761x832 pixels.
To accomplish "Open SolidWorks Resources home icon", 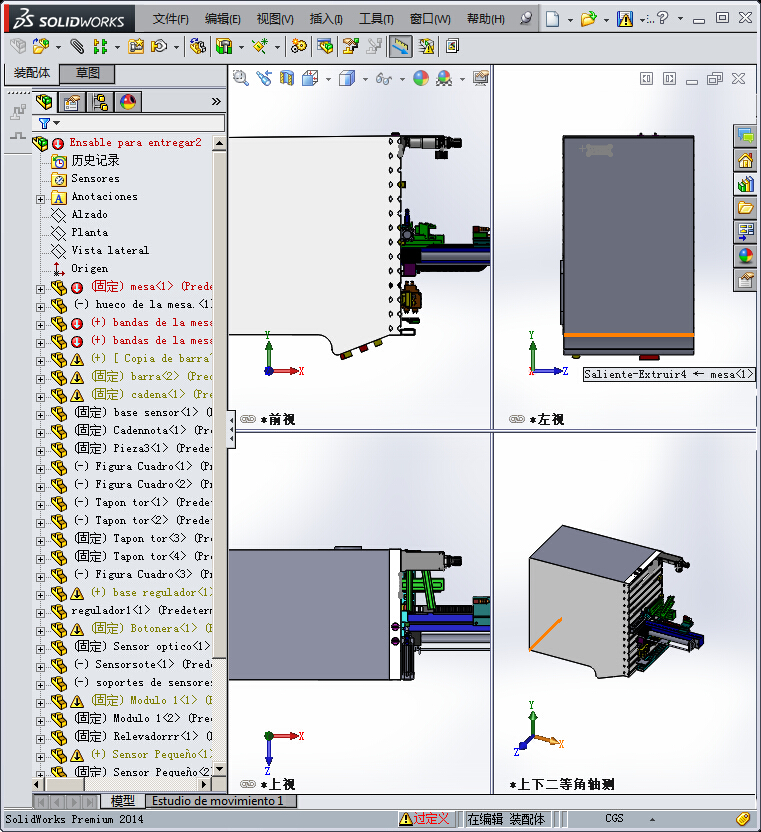I will coord(745,160).
